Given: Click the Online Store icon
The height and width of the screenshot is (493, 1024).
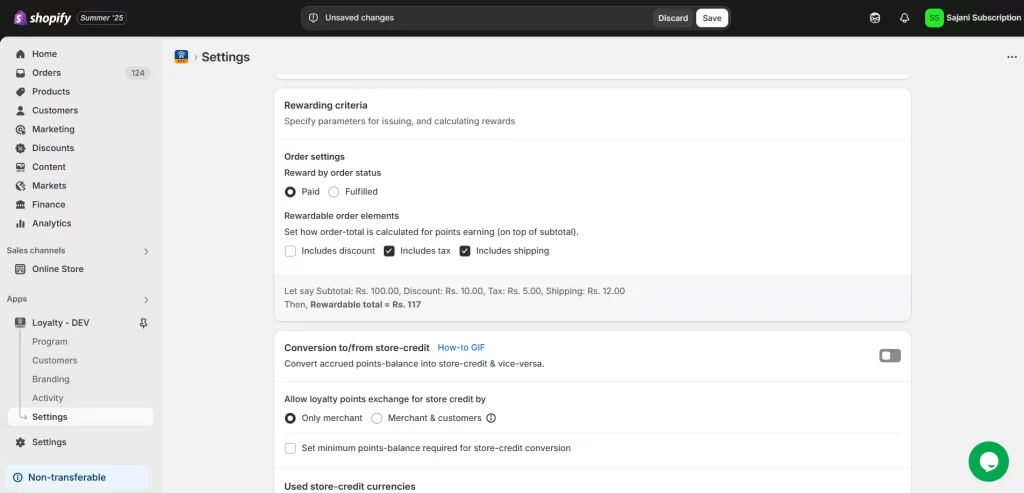Looking at the screenshot, I should click(20, 269).
